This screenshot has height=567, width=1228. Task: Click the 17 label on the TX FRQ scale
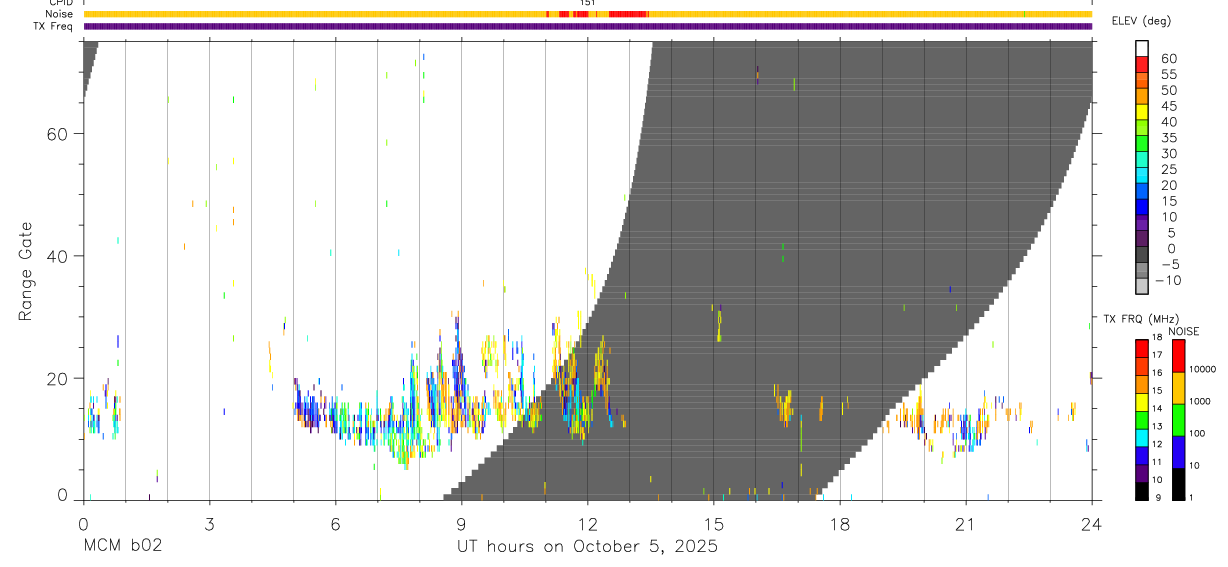(x=1156, y=355)
